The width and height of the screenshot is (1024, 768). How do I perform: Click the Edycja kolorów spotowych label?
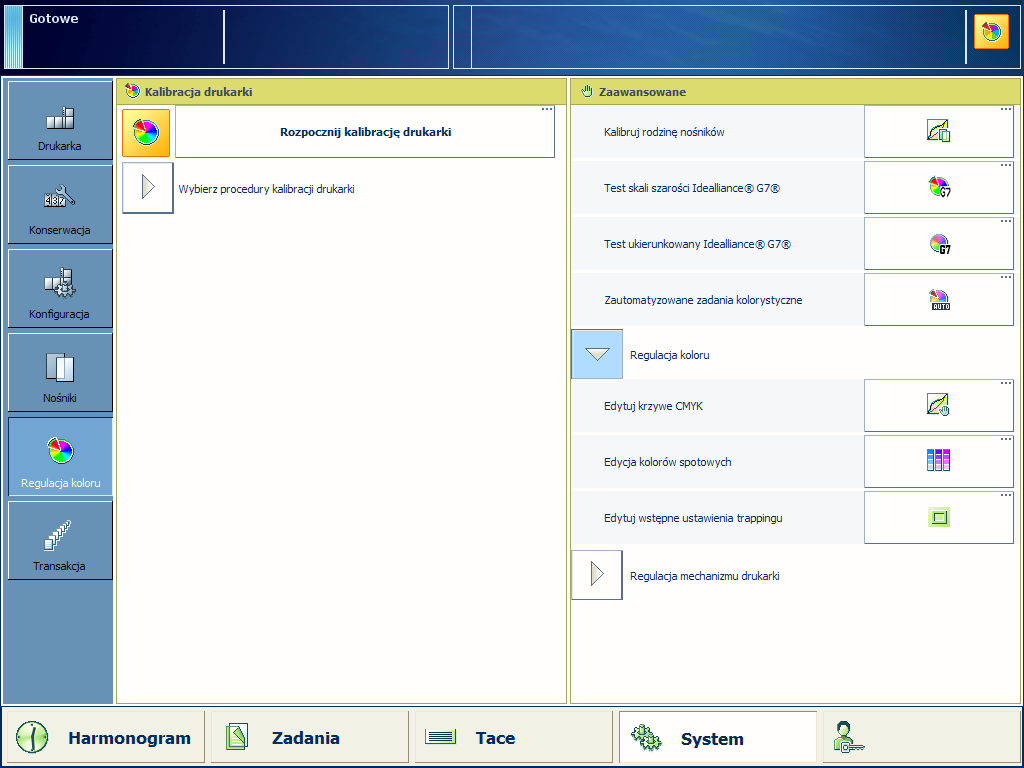click(667, 462)
